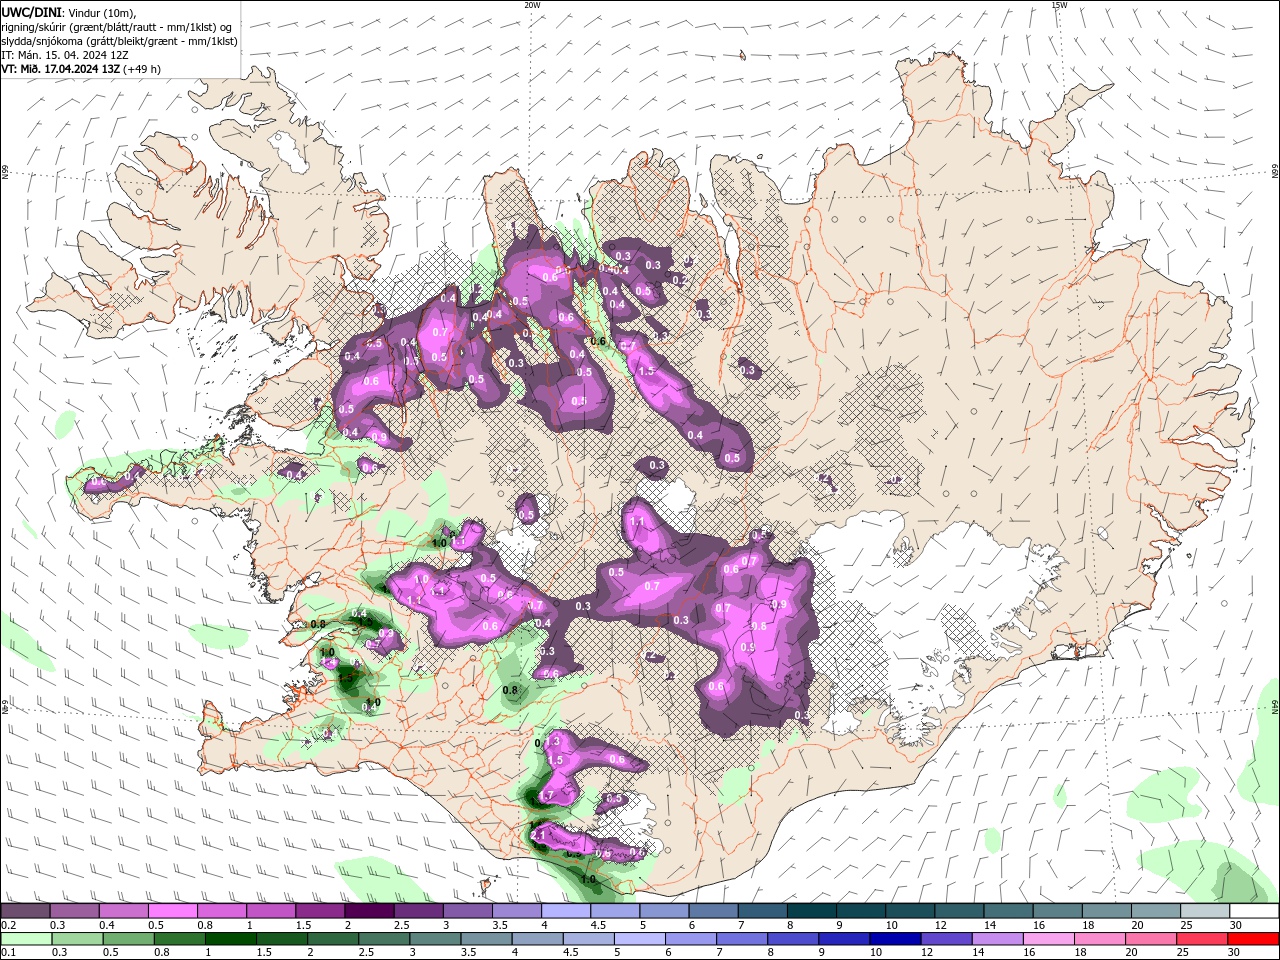Click the 0.2 swatch on the upper snow scale
This screenshot has height=960, width=1280.
click(x=25, y=911)
